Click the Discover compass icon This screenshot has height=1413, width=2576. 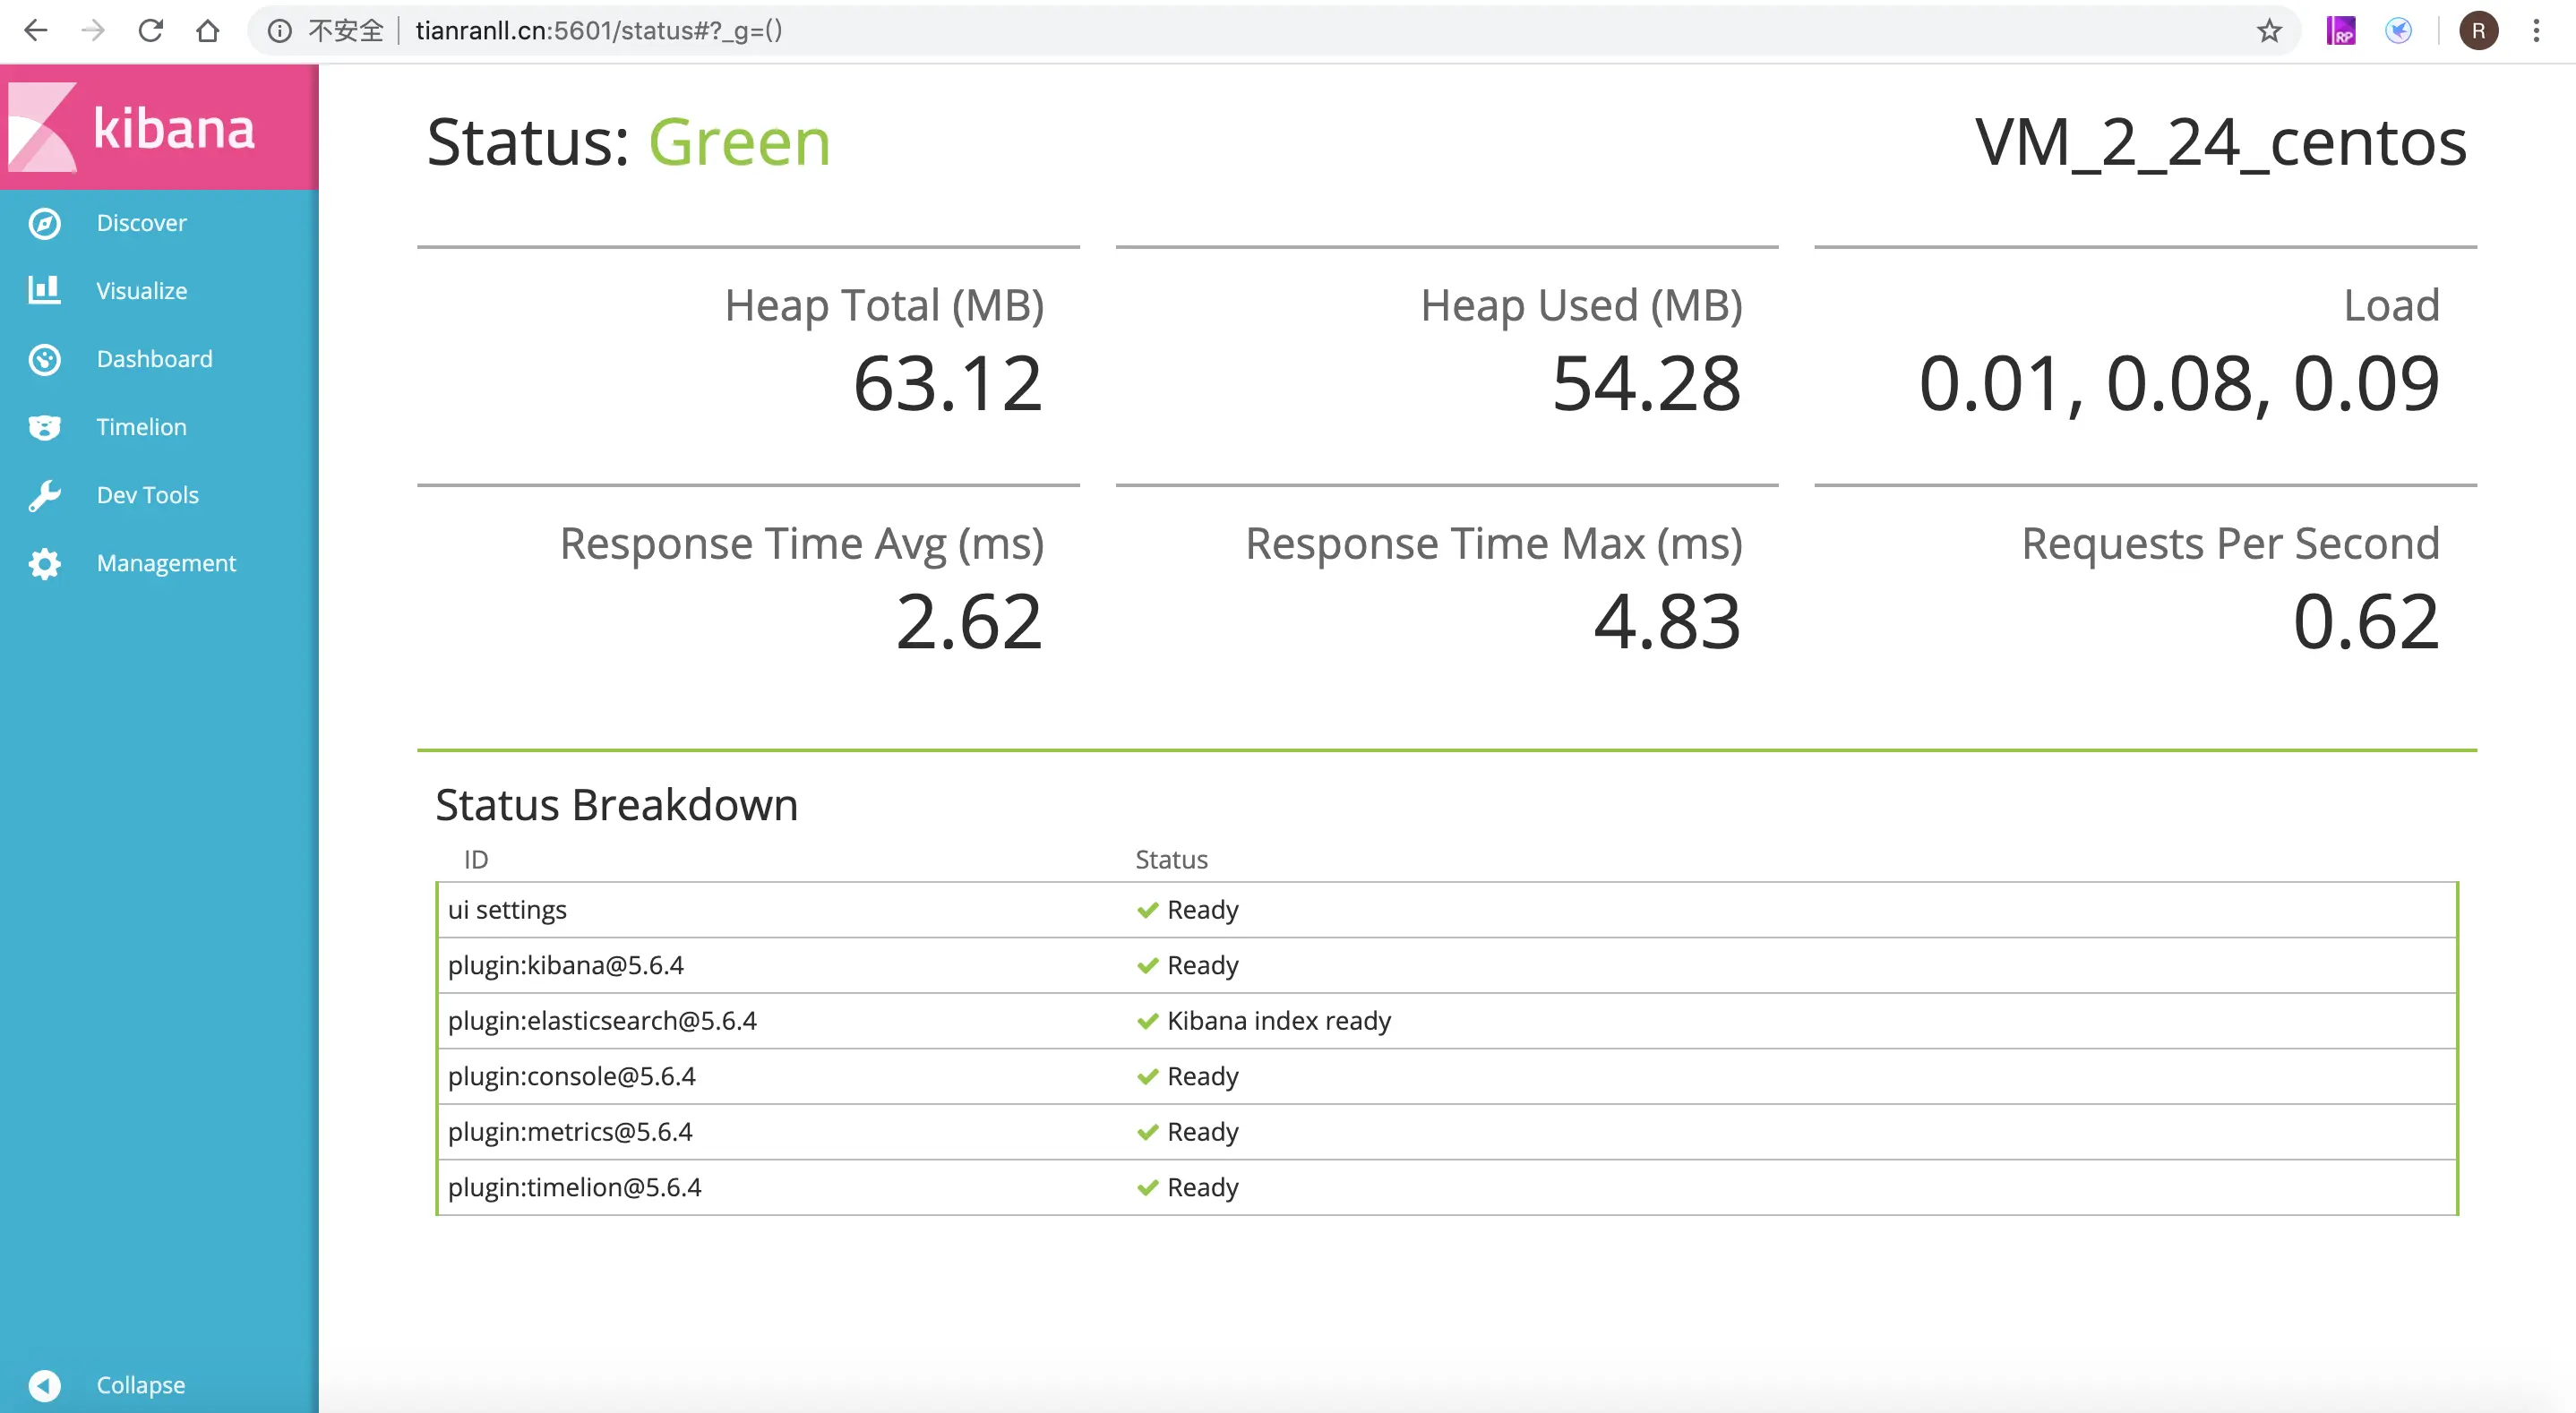click(x=44, y=223)
